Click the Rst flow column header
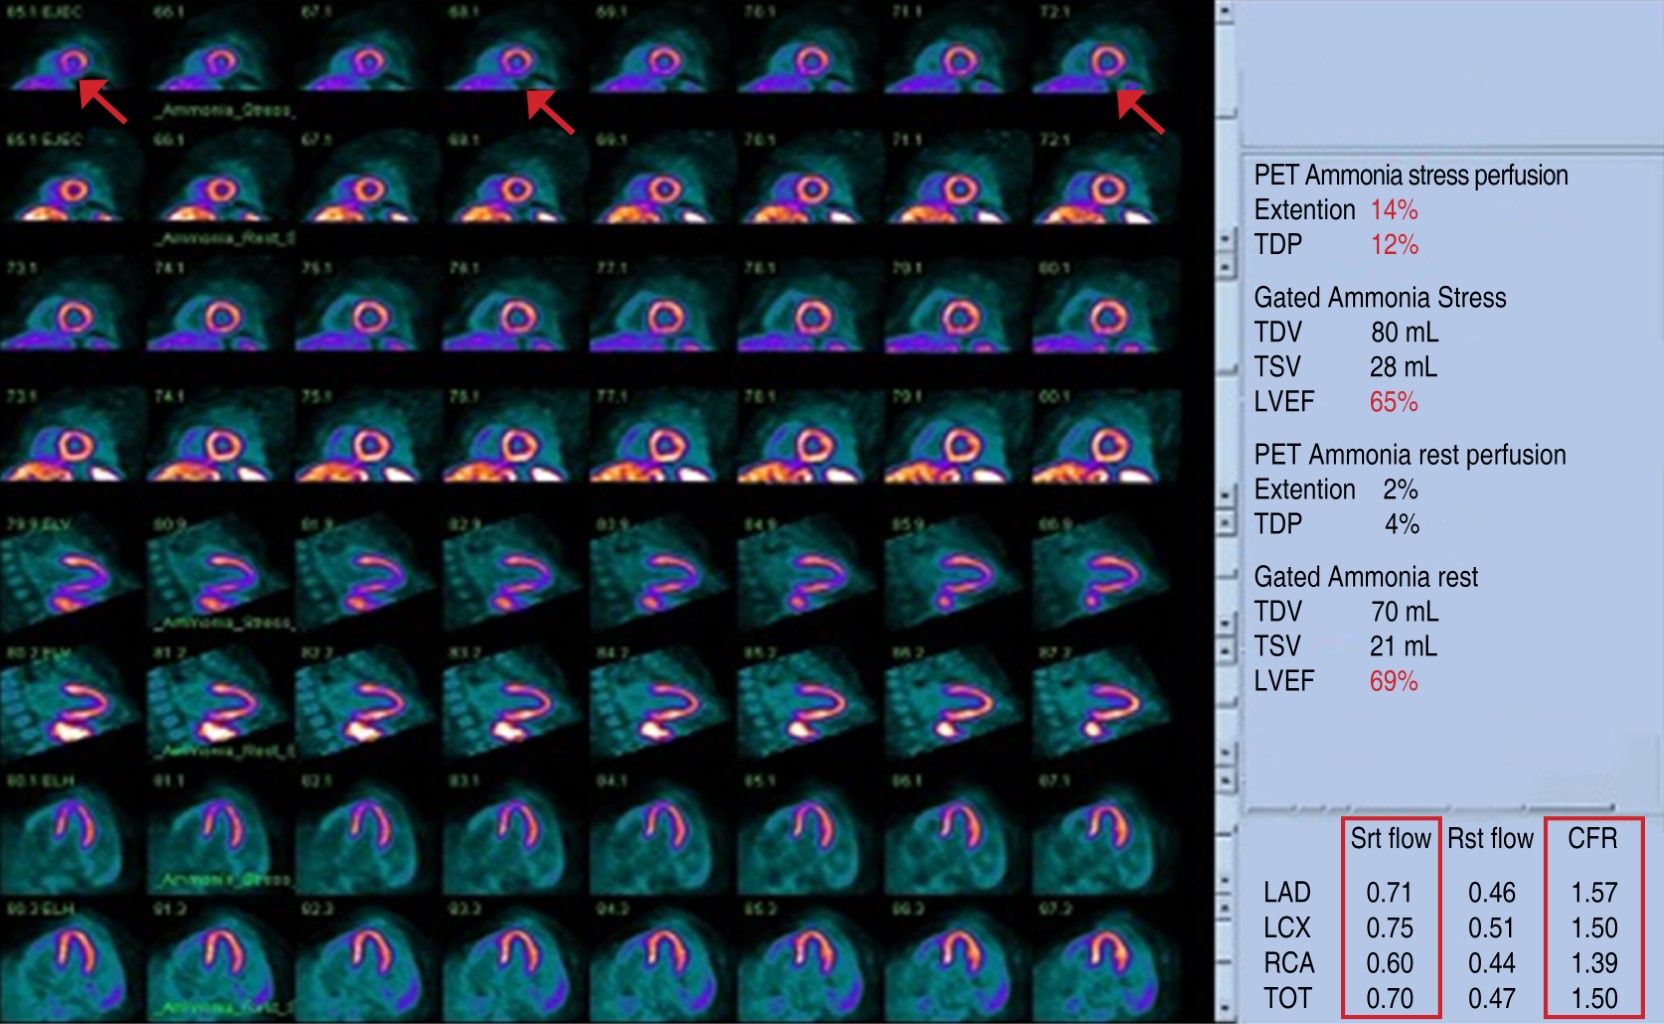1664x1024 pixels. pos(1490,839)
